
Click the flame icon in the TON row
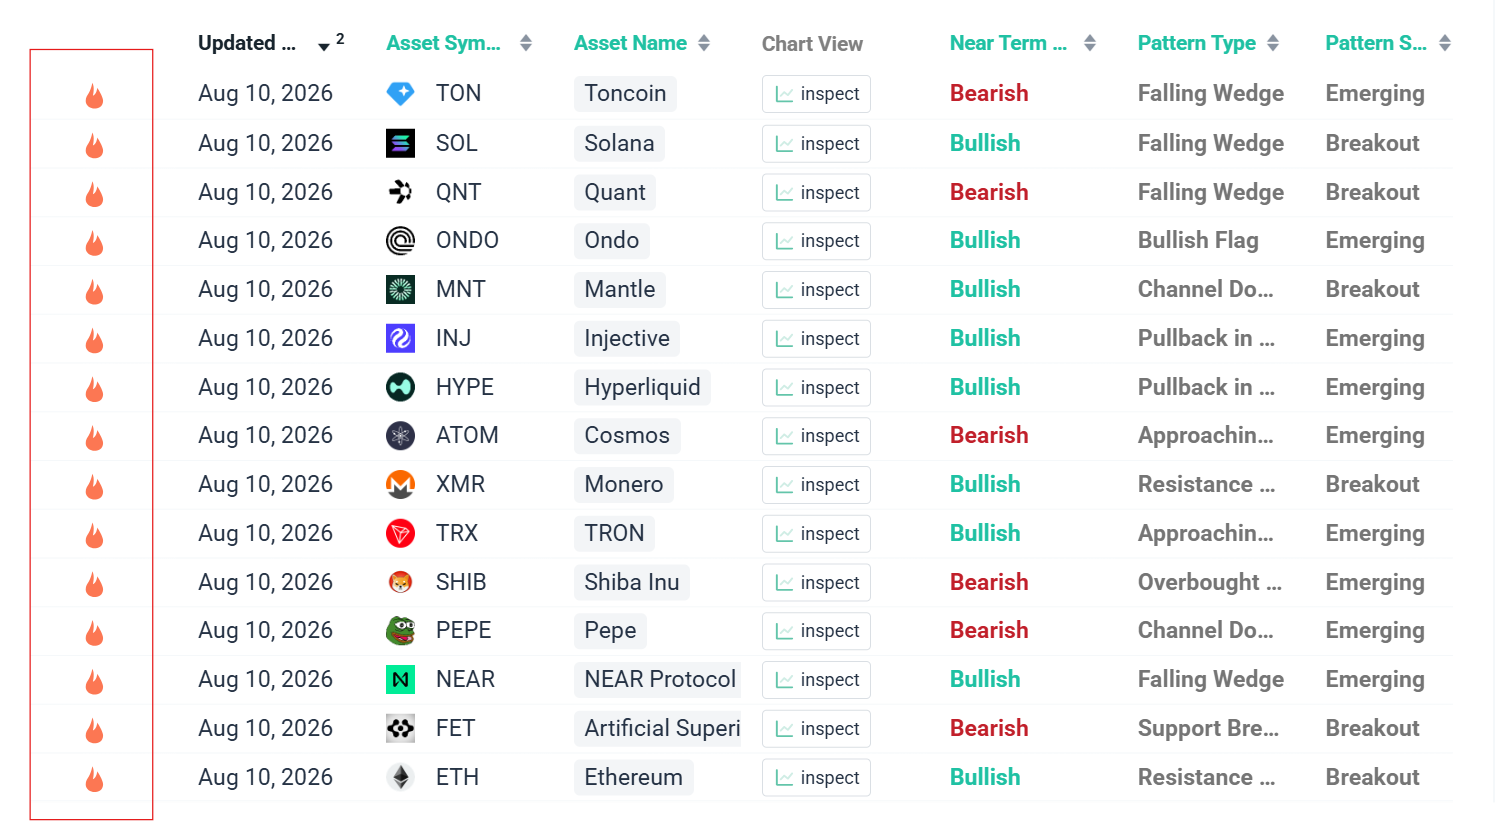(94, 96)
